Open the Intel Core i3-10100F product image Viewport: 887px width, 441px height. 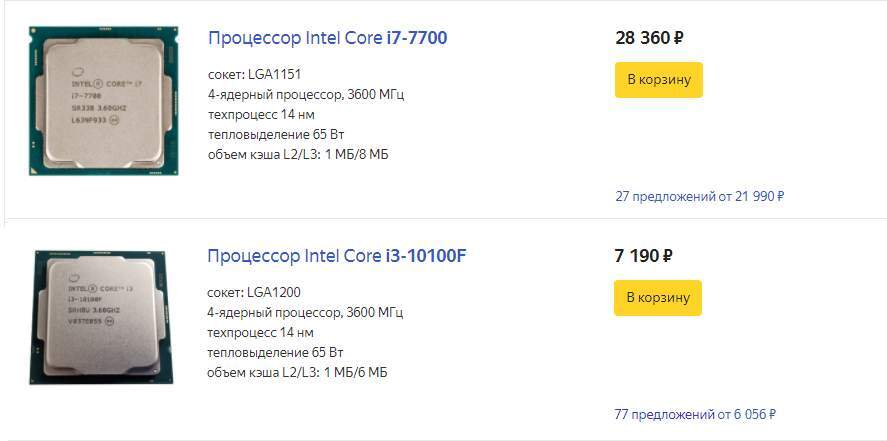(103, 317)
